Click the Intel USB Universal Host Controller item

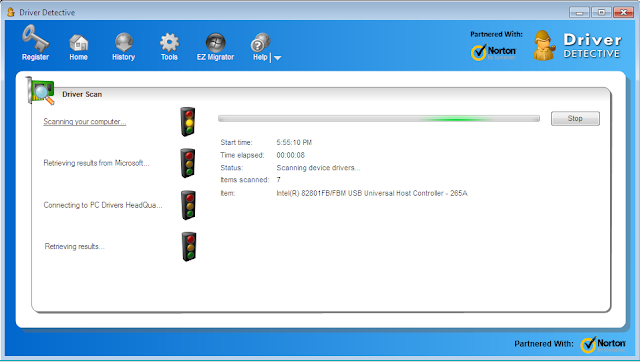(x=372, y=193)
